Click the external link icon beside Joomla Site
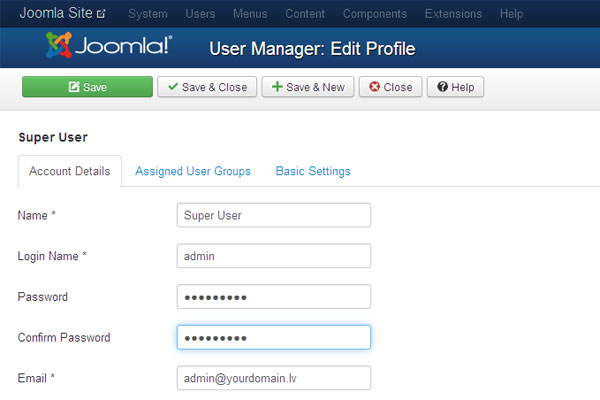The height and width of the screenshot is (400, 600). [x=101, y=14]
